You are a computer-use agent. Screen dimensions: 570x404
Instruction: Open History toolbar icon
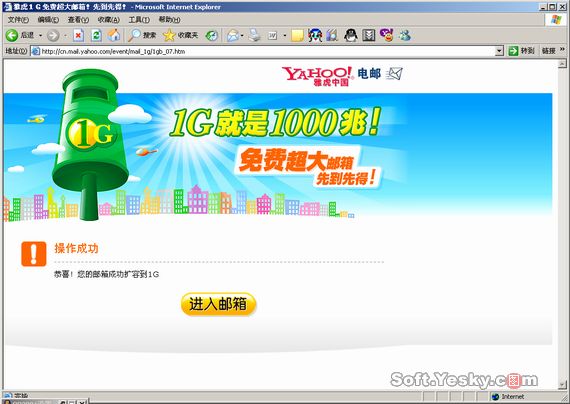(212, 35)
